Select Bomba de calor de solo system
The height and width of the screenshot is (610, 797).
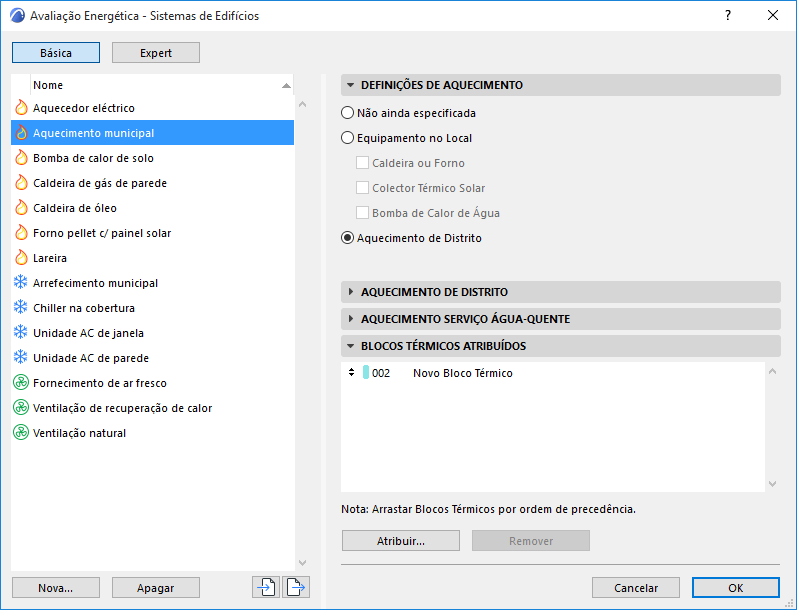[x=152, y=158]
